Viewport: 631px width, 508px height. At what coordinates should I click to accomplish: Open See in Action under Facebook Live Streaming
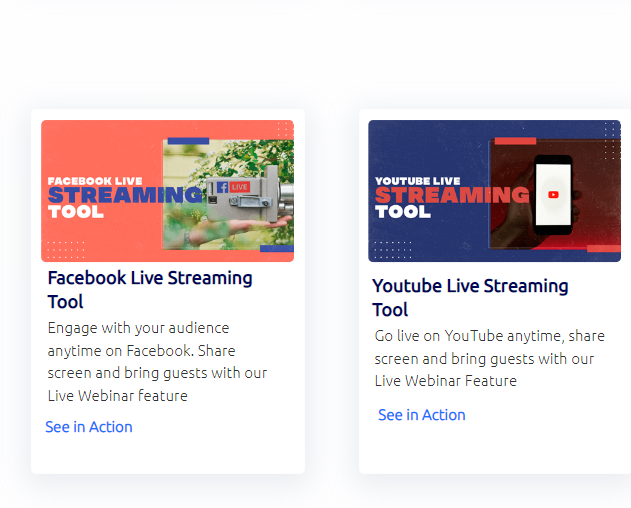coord(89,427)
